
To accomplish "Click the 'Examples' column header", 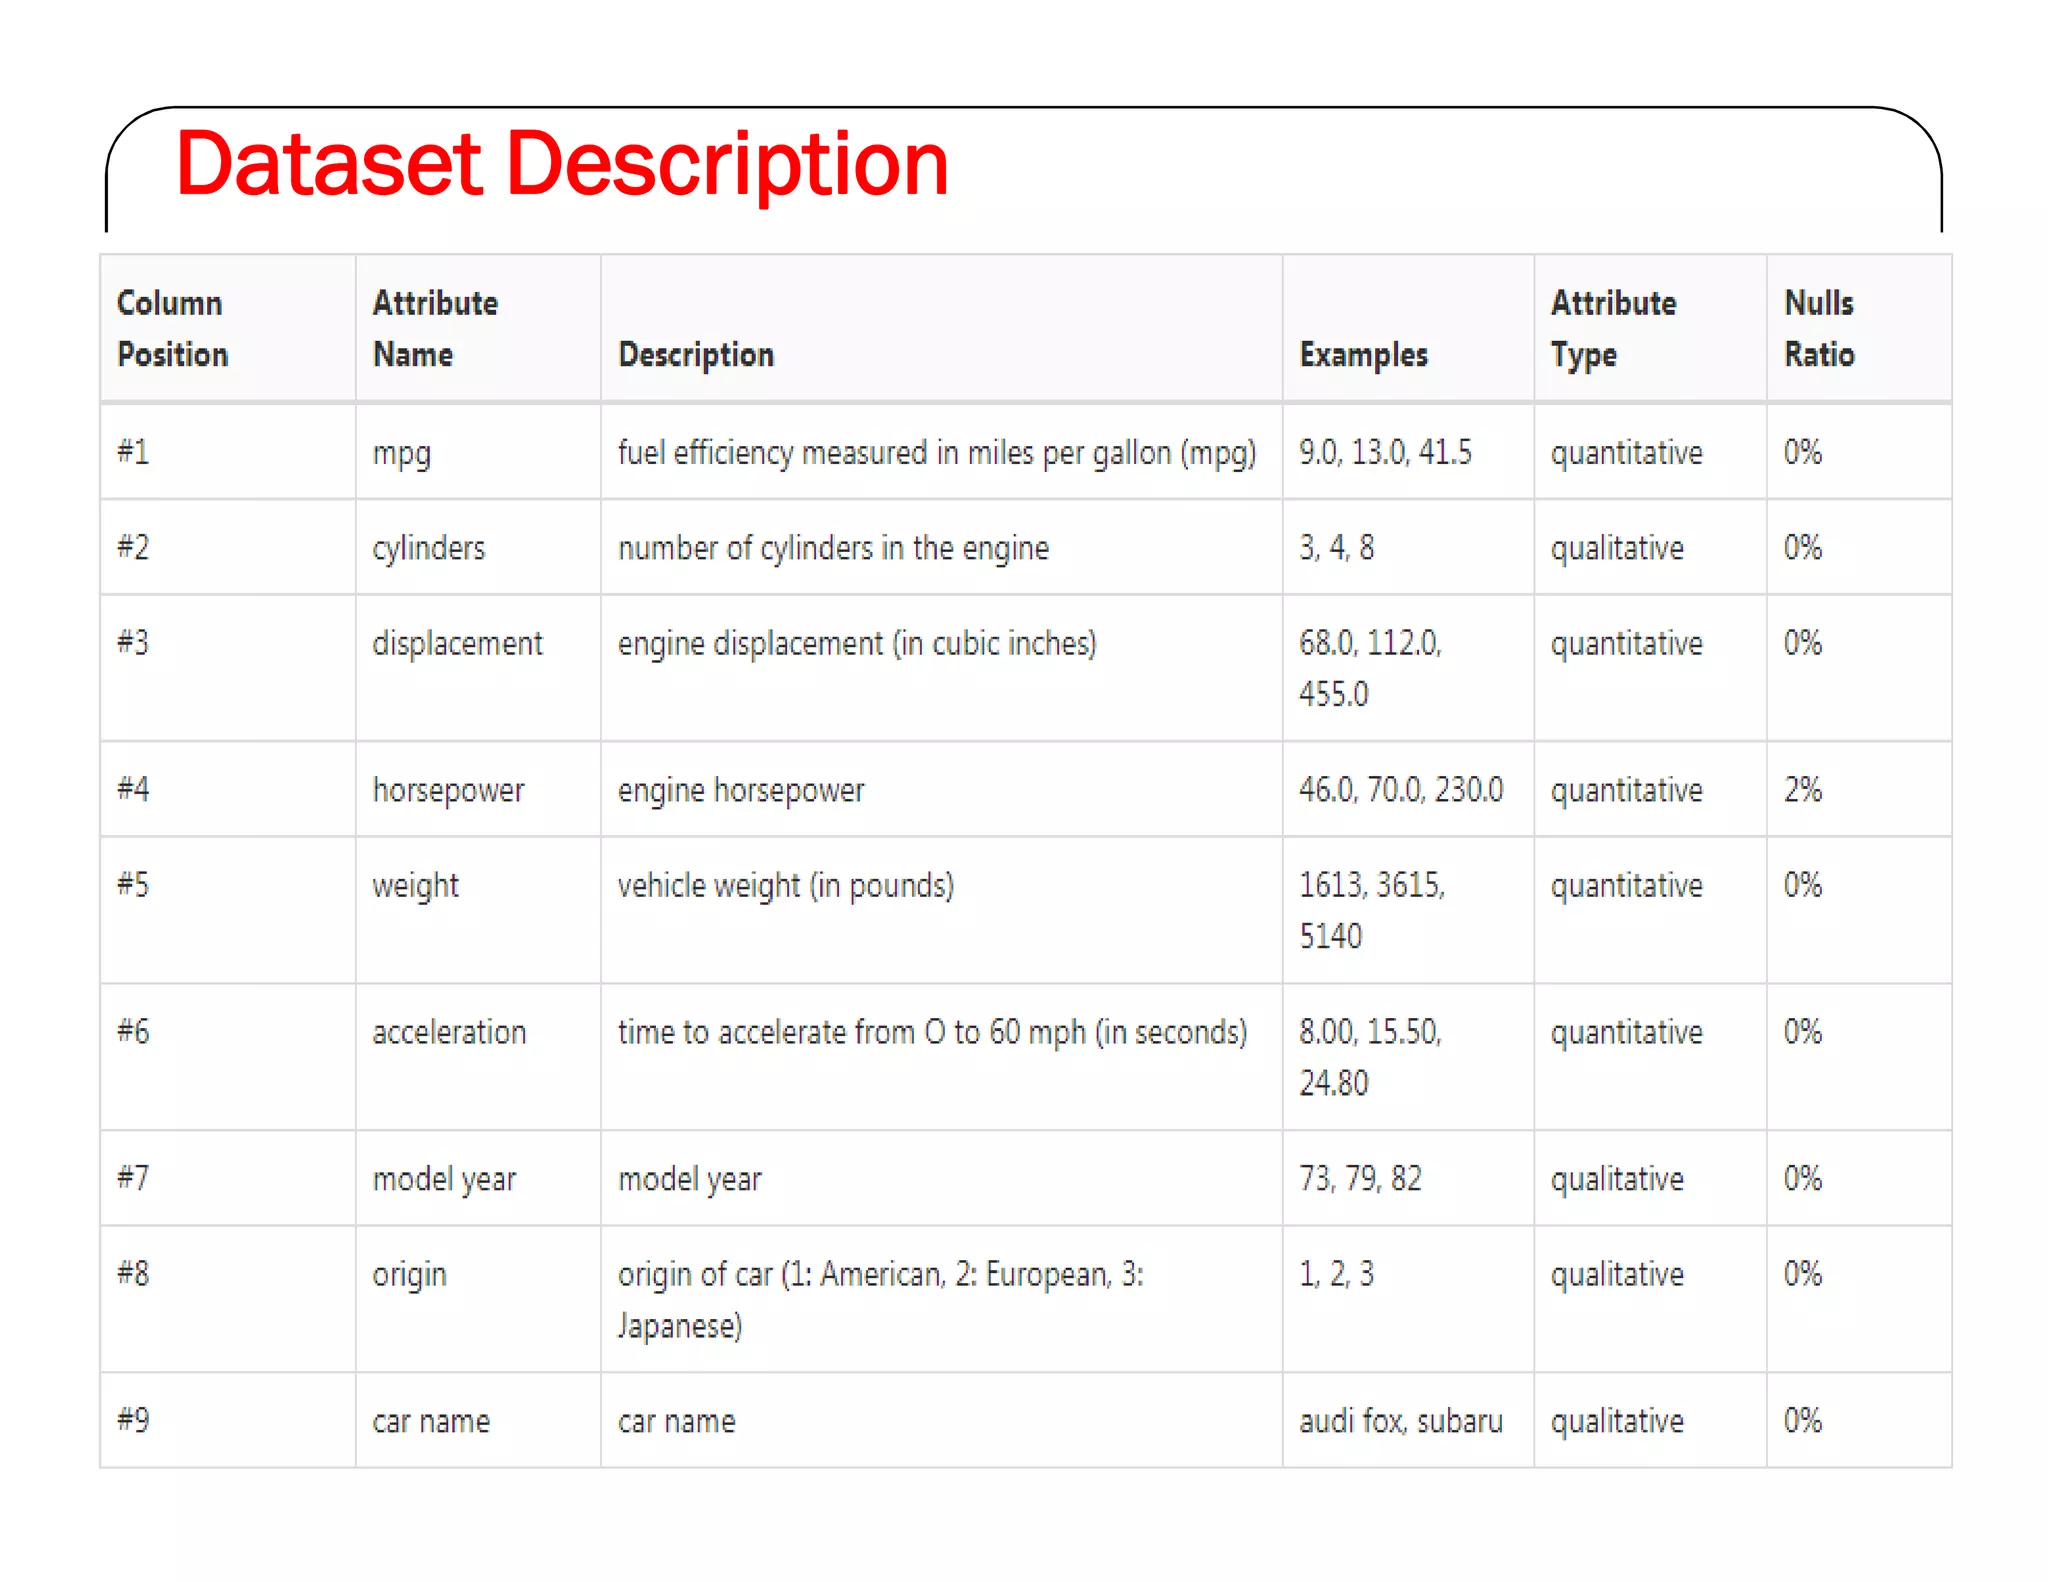I will (1408, 328).
